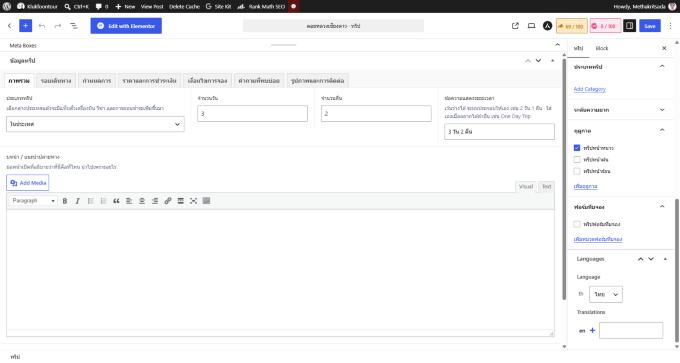Image resolution: width=680 pixels, height=363 pixels.
Task: Toggle bold formatting in editor
Action: click(65, 201)
